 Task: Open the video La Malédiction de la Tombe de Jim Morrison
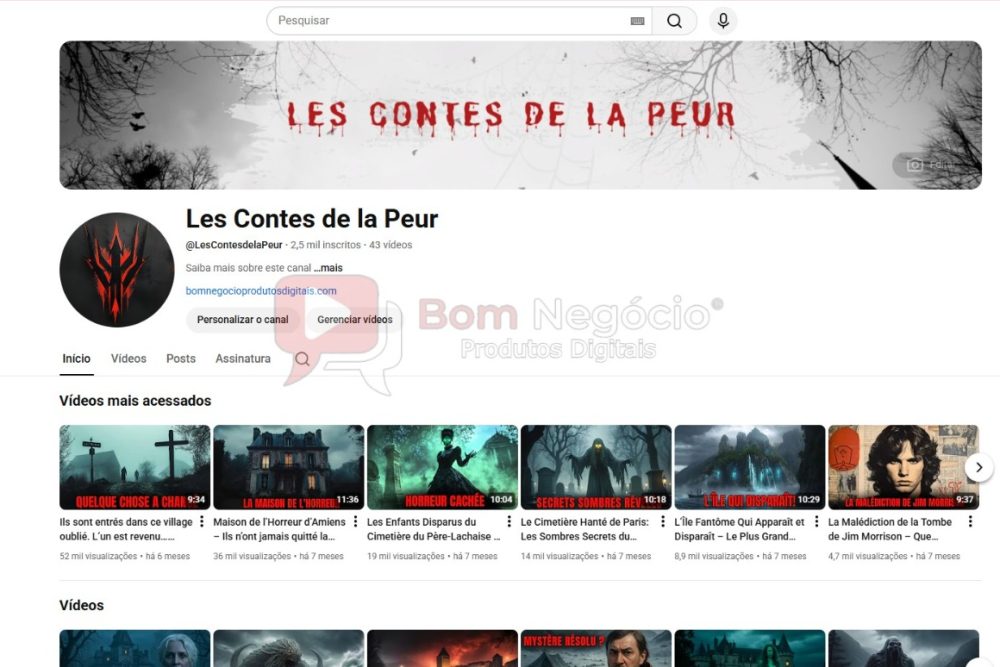tap(903, 466)
